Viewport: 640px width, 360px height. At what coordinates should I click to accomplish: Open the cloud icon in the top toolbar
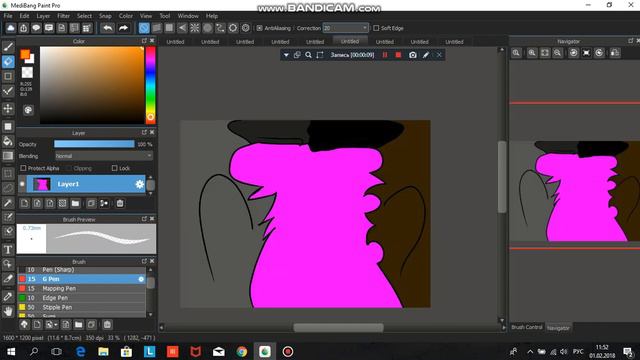[x=11, y=28]
